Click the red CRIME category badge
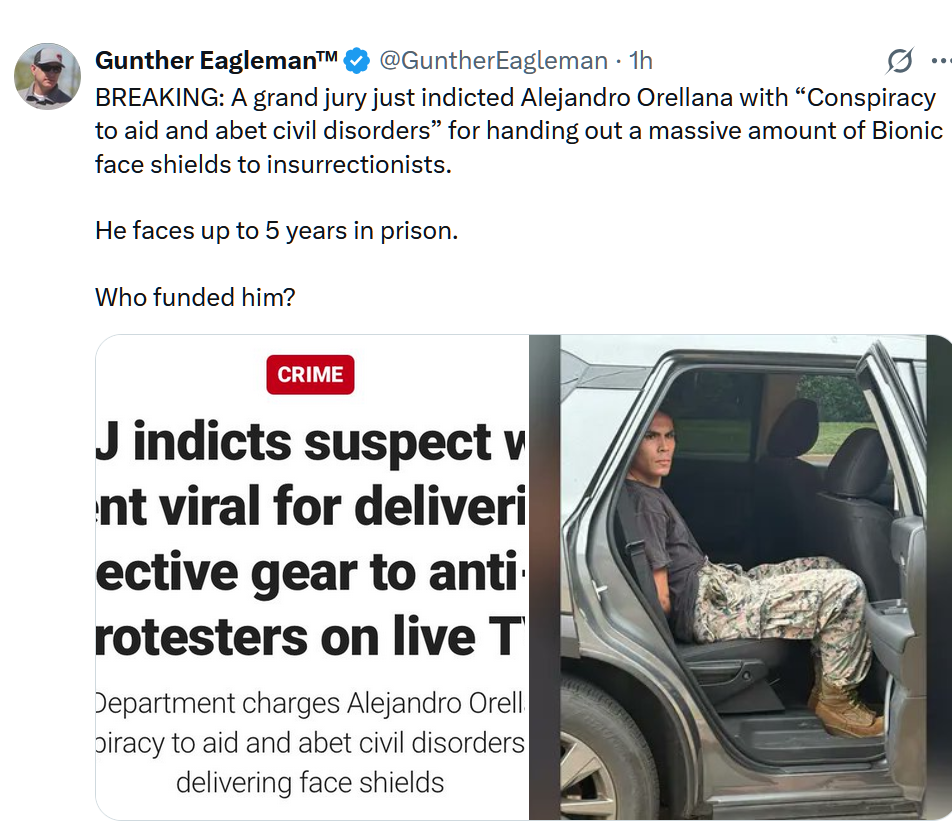The height and width of the screenshot is (821, 952). click(310, 375)
